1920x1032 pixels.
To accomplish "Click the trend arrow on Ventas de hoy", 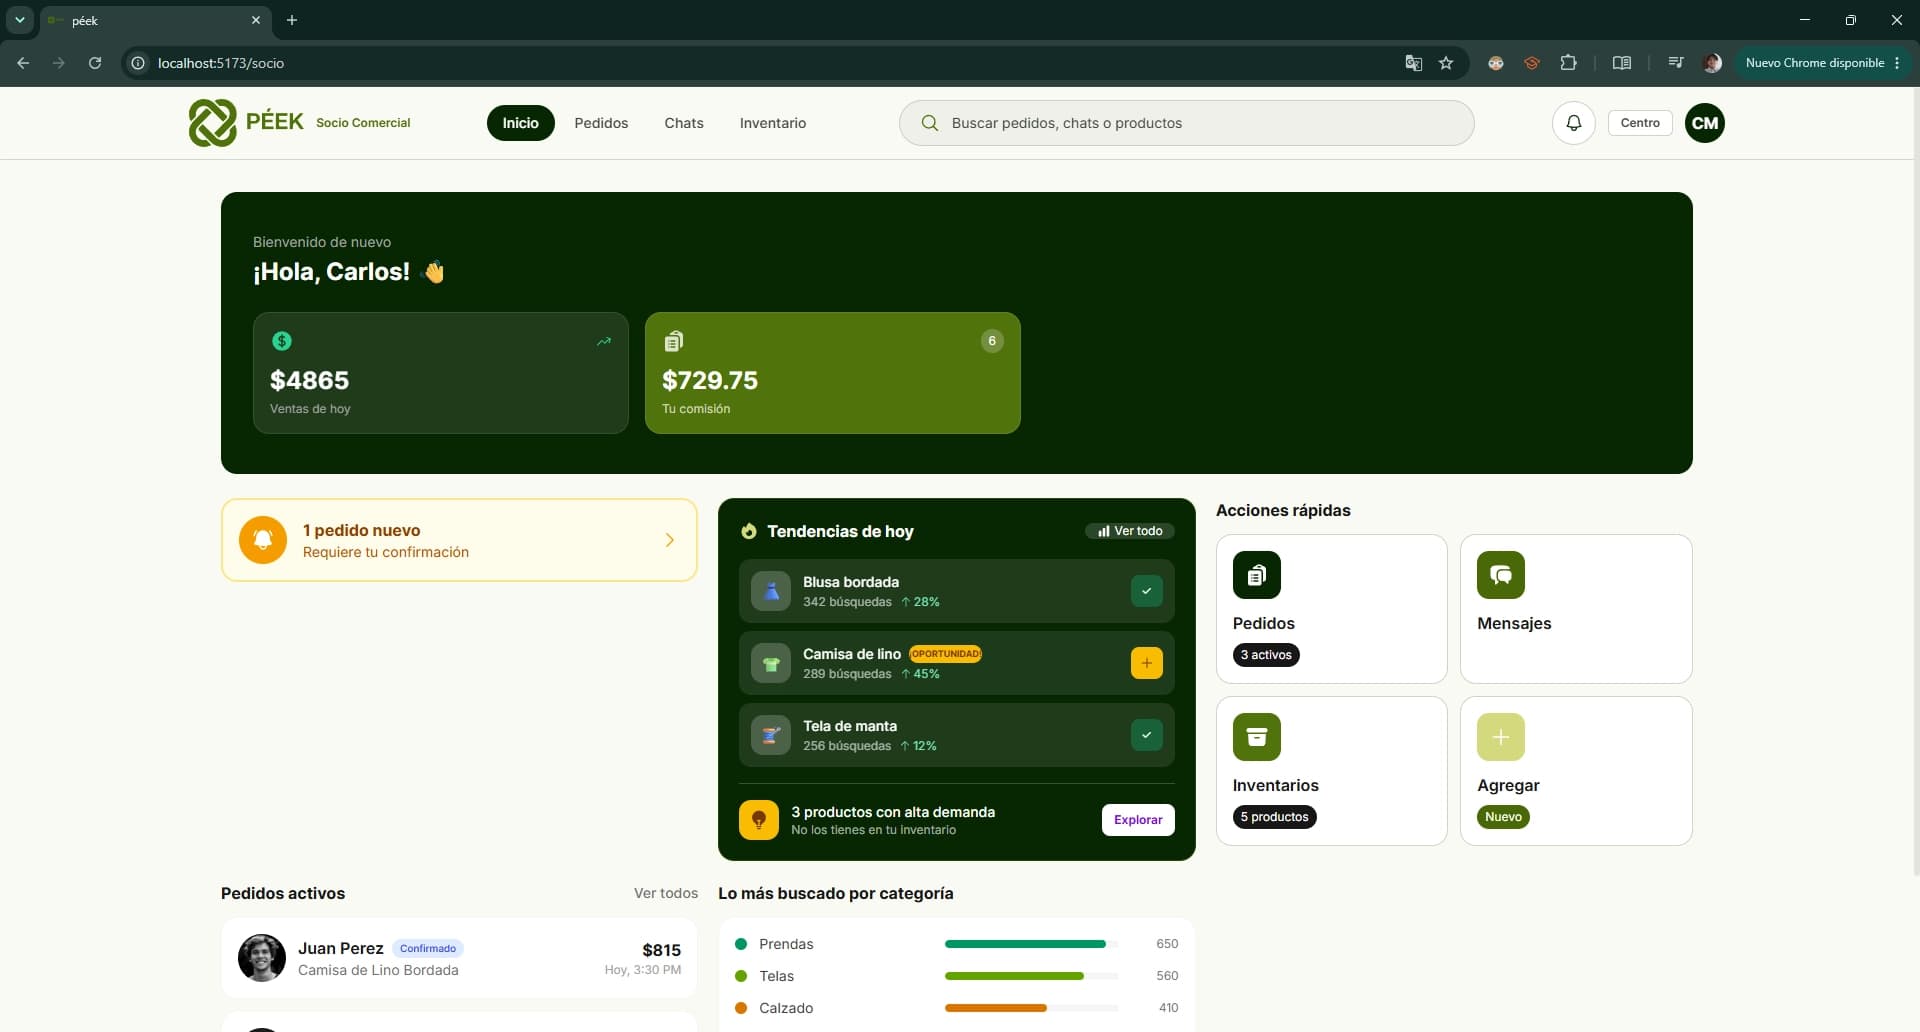I will pyautogui.click(x=604, y=341).
